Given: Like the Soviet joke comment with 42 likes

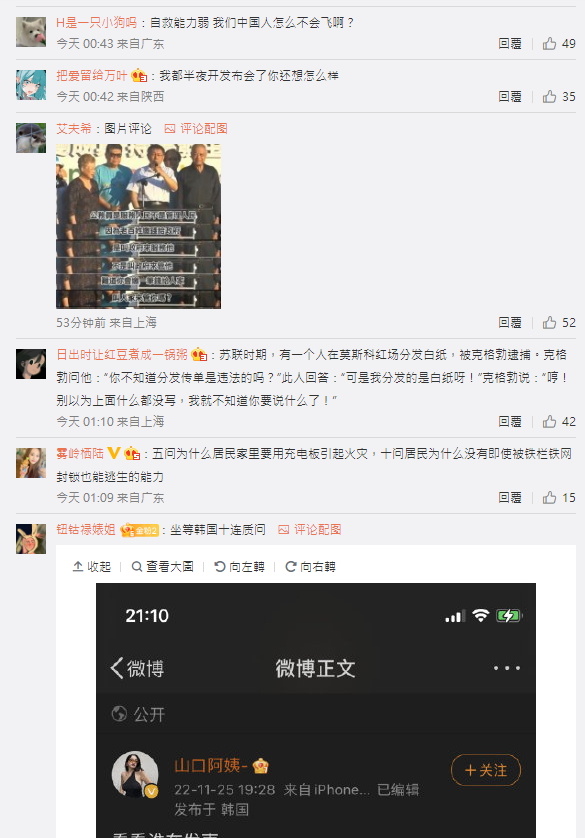Looking at the screenshot, I should [559, 422].
